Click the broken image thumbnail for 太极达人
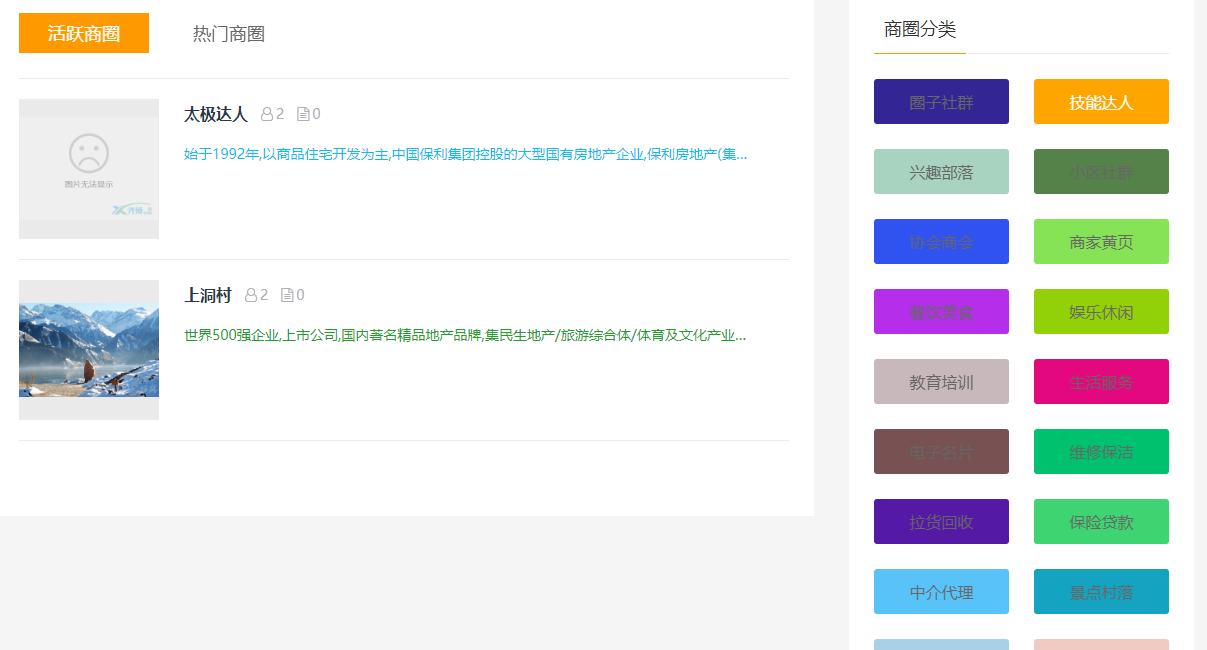Screen dimensions: 1207x650 coord(89,169)
